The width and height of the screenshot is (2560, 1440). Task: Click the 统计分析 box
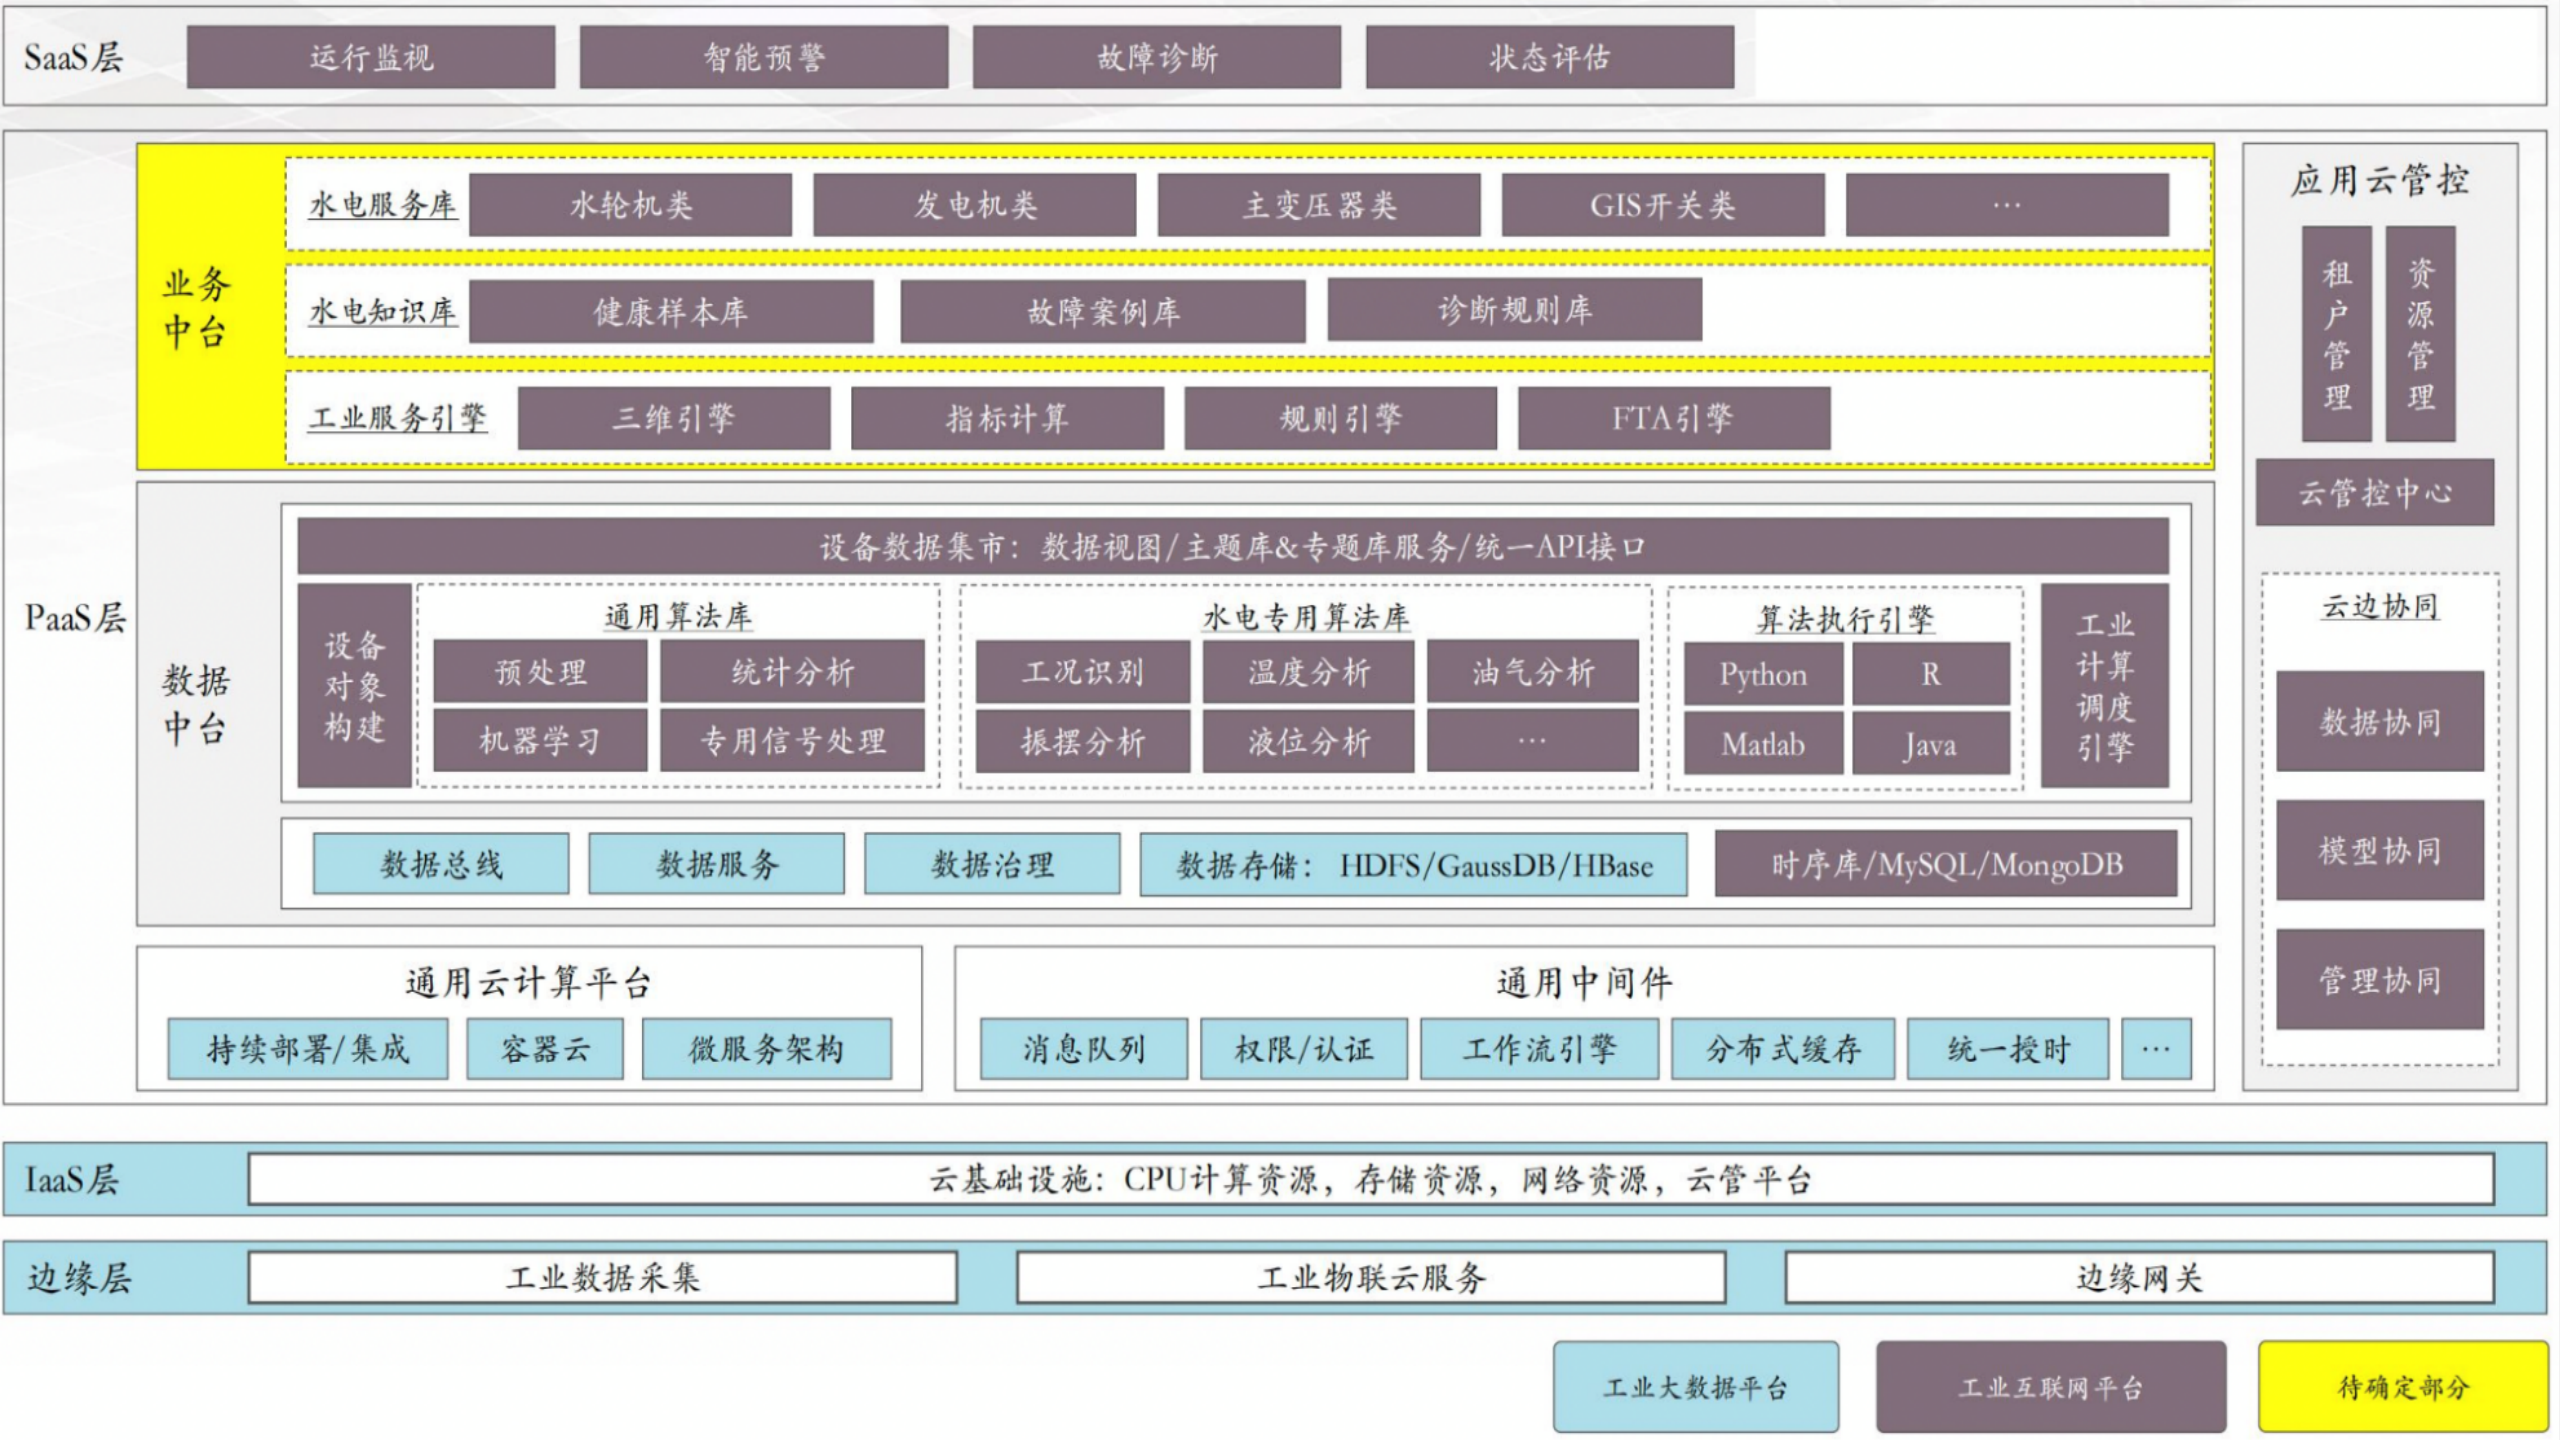pyautogui.click(x=792, y=671)
